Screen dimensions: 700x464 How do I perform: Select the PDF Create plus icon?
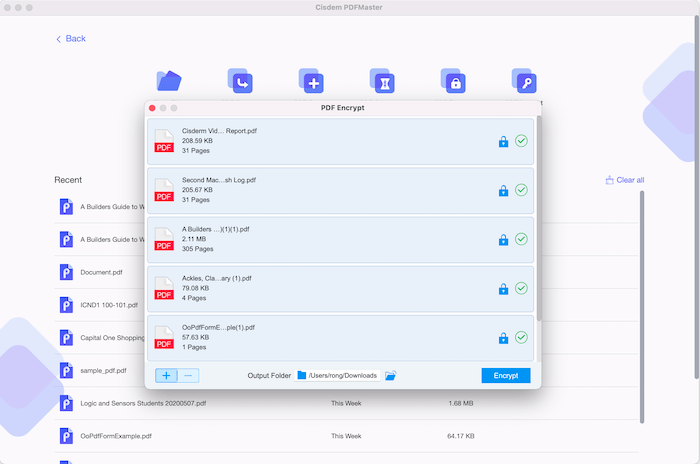click(x=311, y=80)
